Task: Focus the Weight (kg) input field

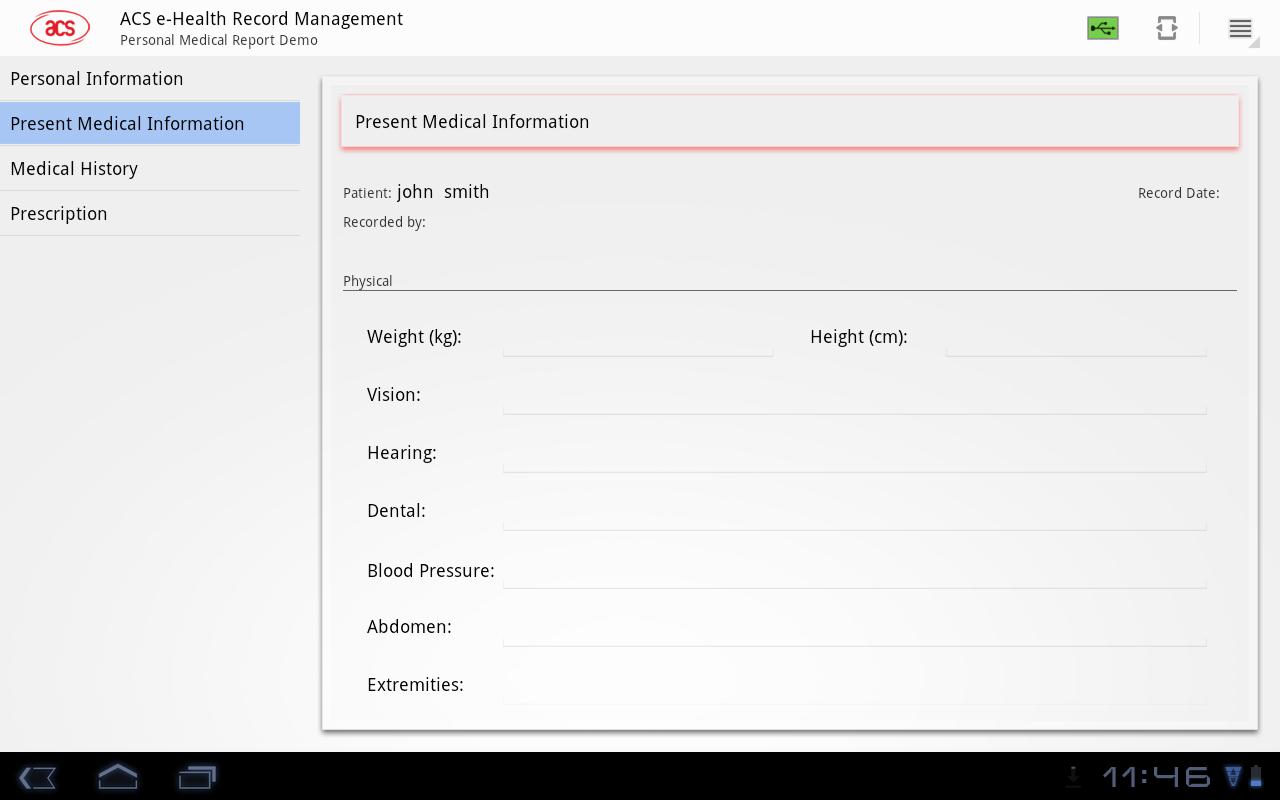Action: pos(637,338)
